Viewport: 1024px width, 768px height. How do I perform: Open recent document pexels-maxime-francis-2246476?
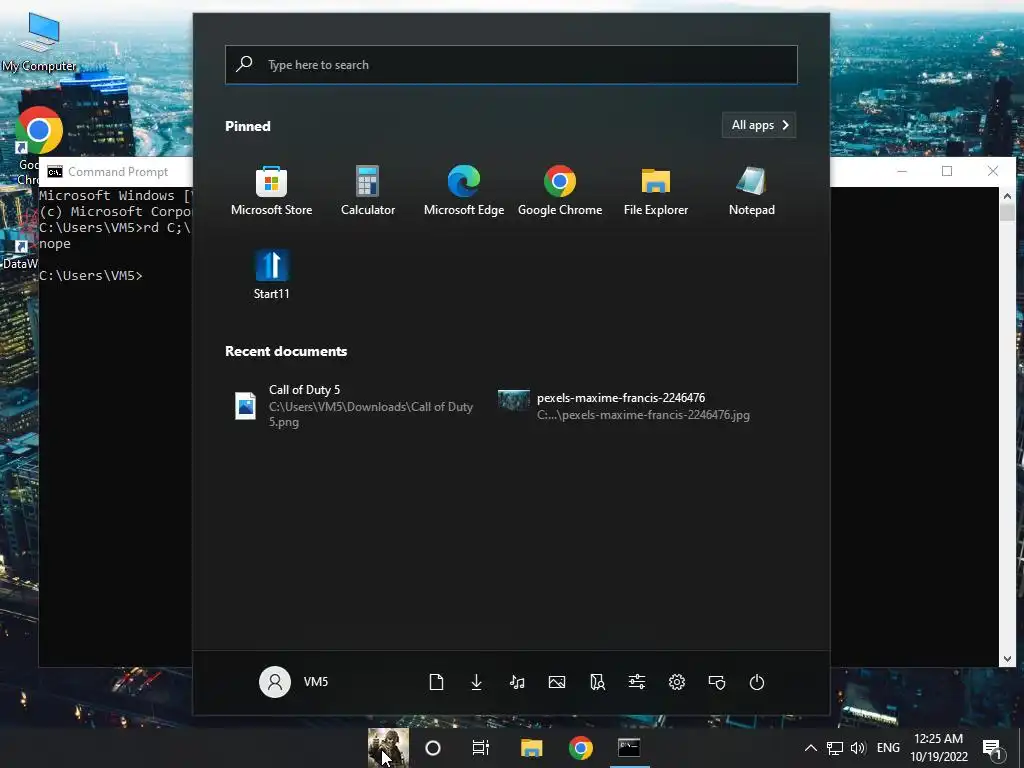point(624,406)
